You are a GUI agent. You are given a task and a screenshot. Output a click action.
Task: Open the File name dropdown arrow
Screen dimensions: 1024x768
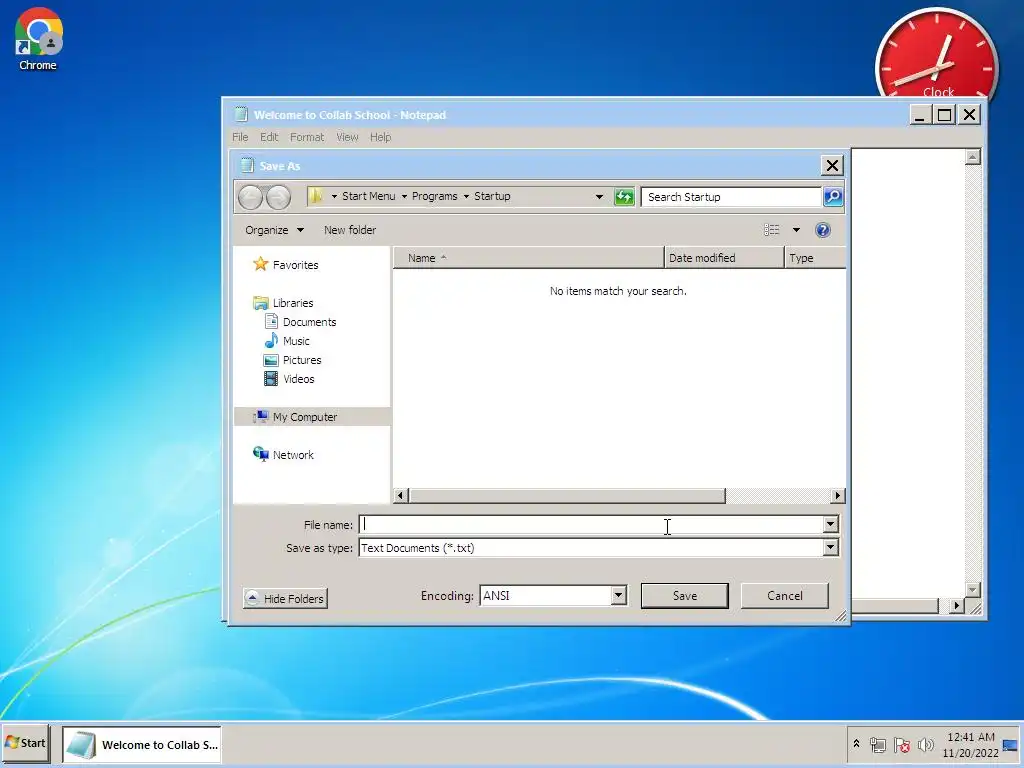tap(830, 524)
